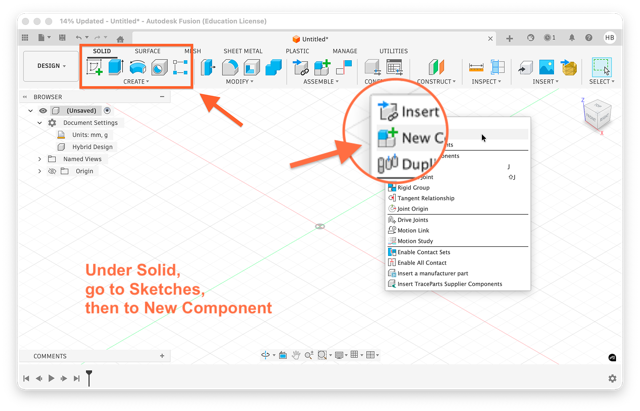
Task: Go to Home tab icon
Action: (120, 39)
